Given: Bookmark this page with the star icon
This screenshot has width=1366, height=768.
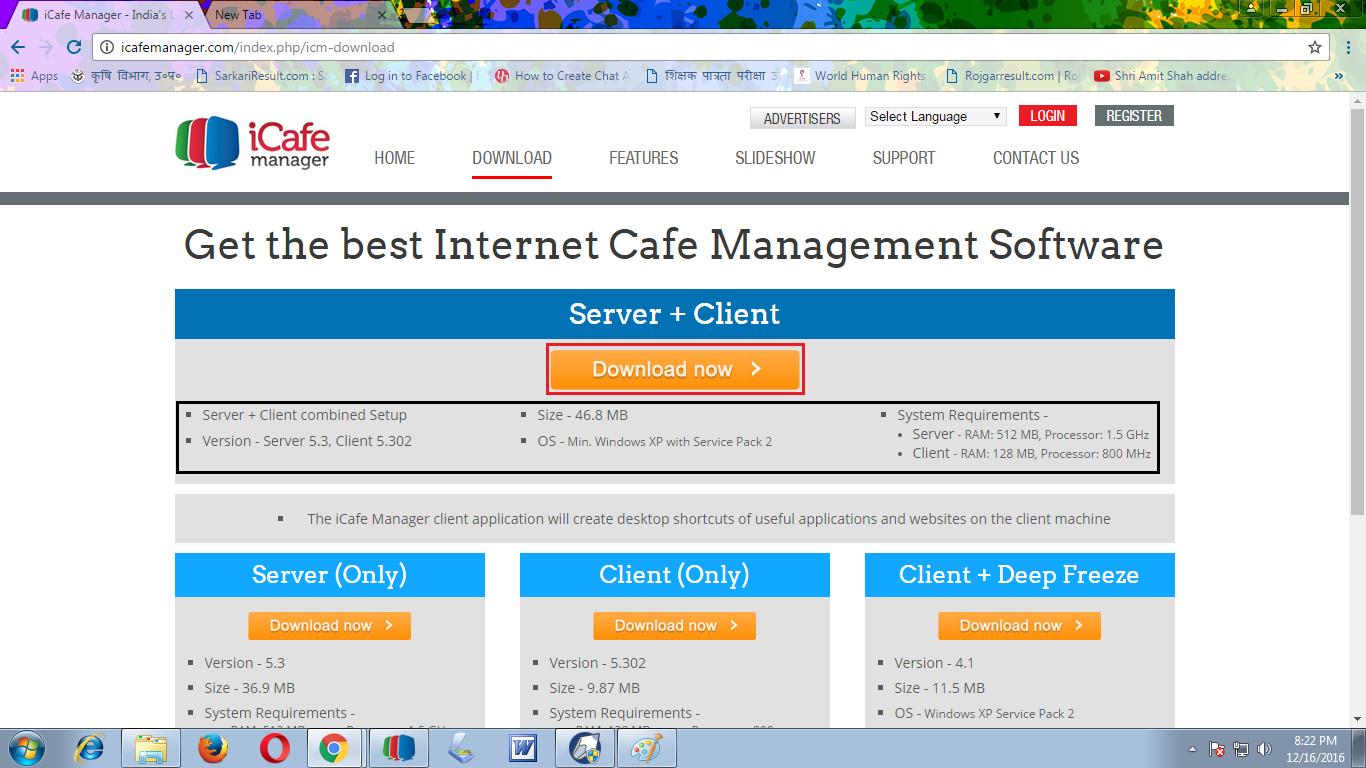Looking at the screenshot, I should click(1315, 47).
